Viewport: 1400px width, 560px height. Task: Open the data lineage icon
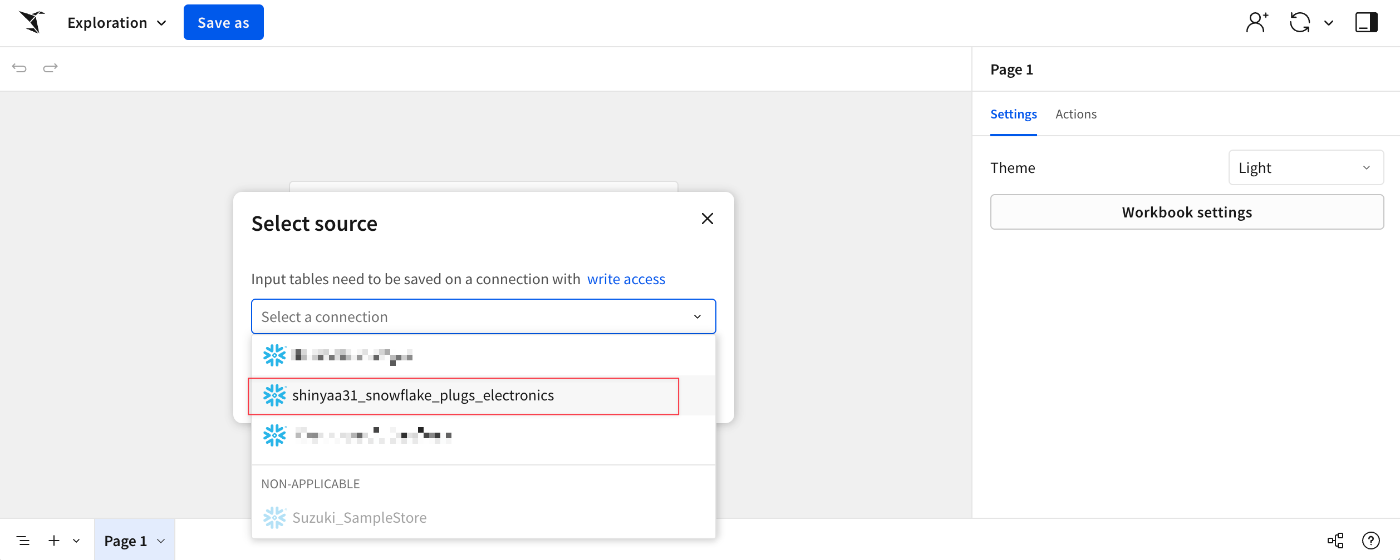point(1335,541)
